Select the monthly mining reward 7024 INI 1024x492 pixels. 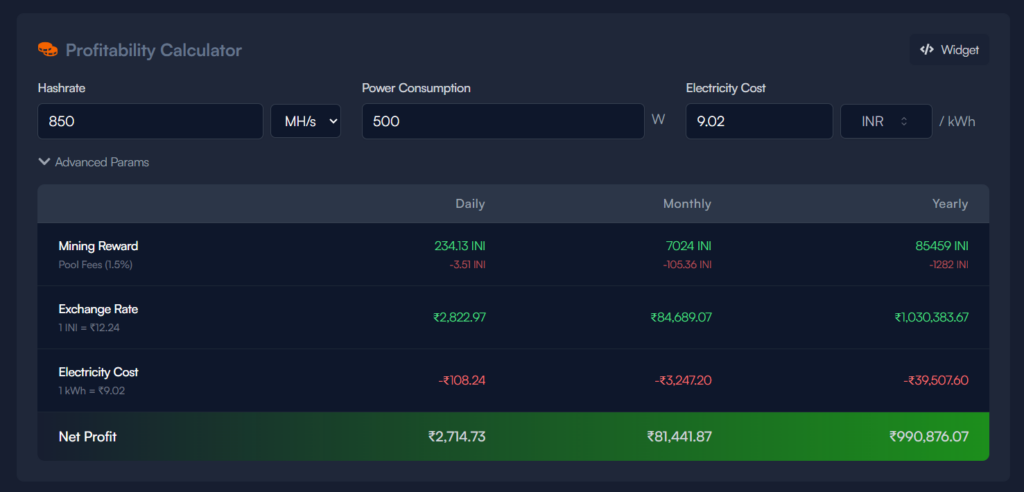point(690,246)
